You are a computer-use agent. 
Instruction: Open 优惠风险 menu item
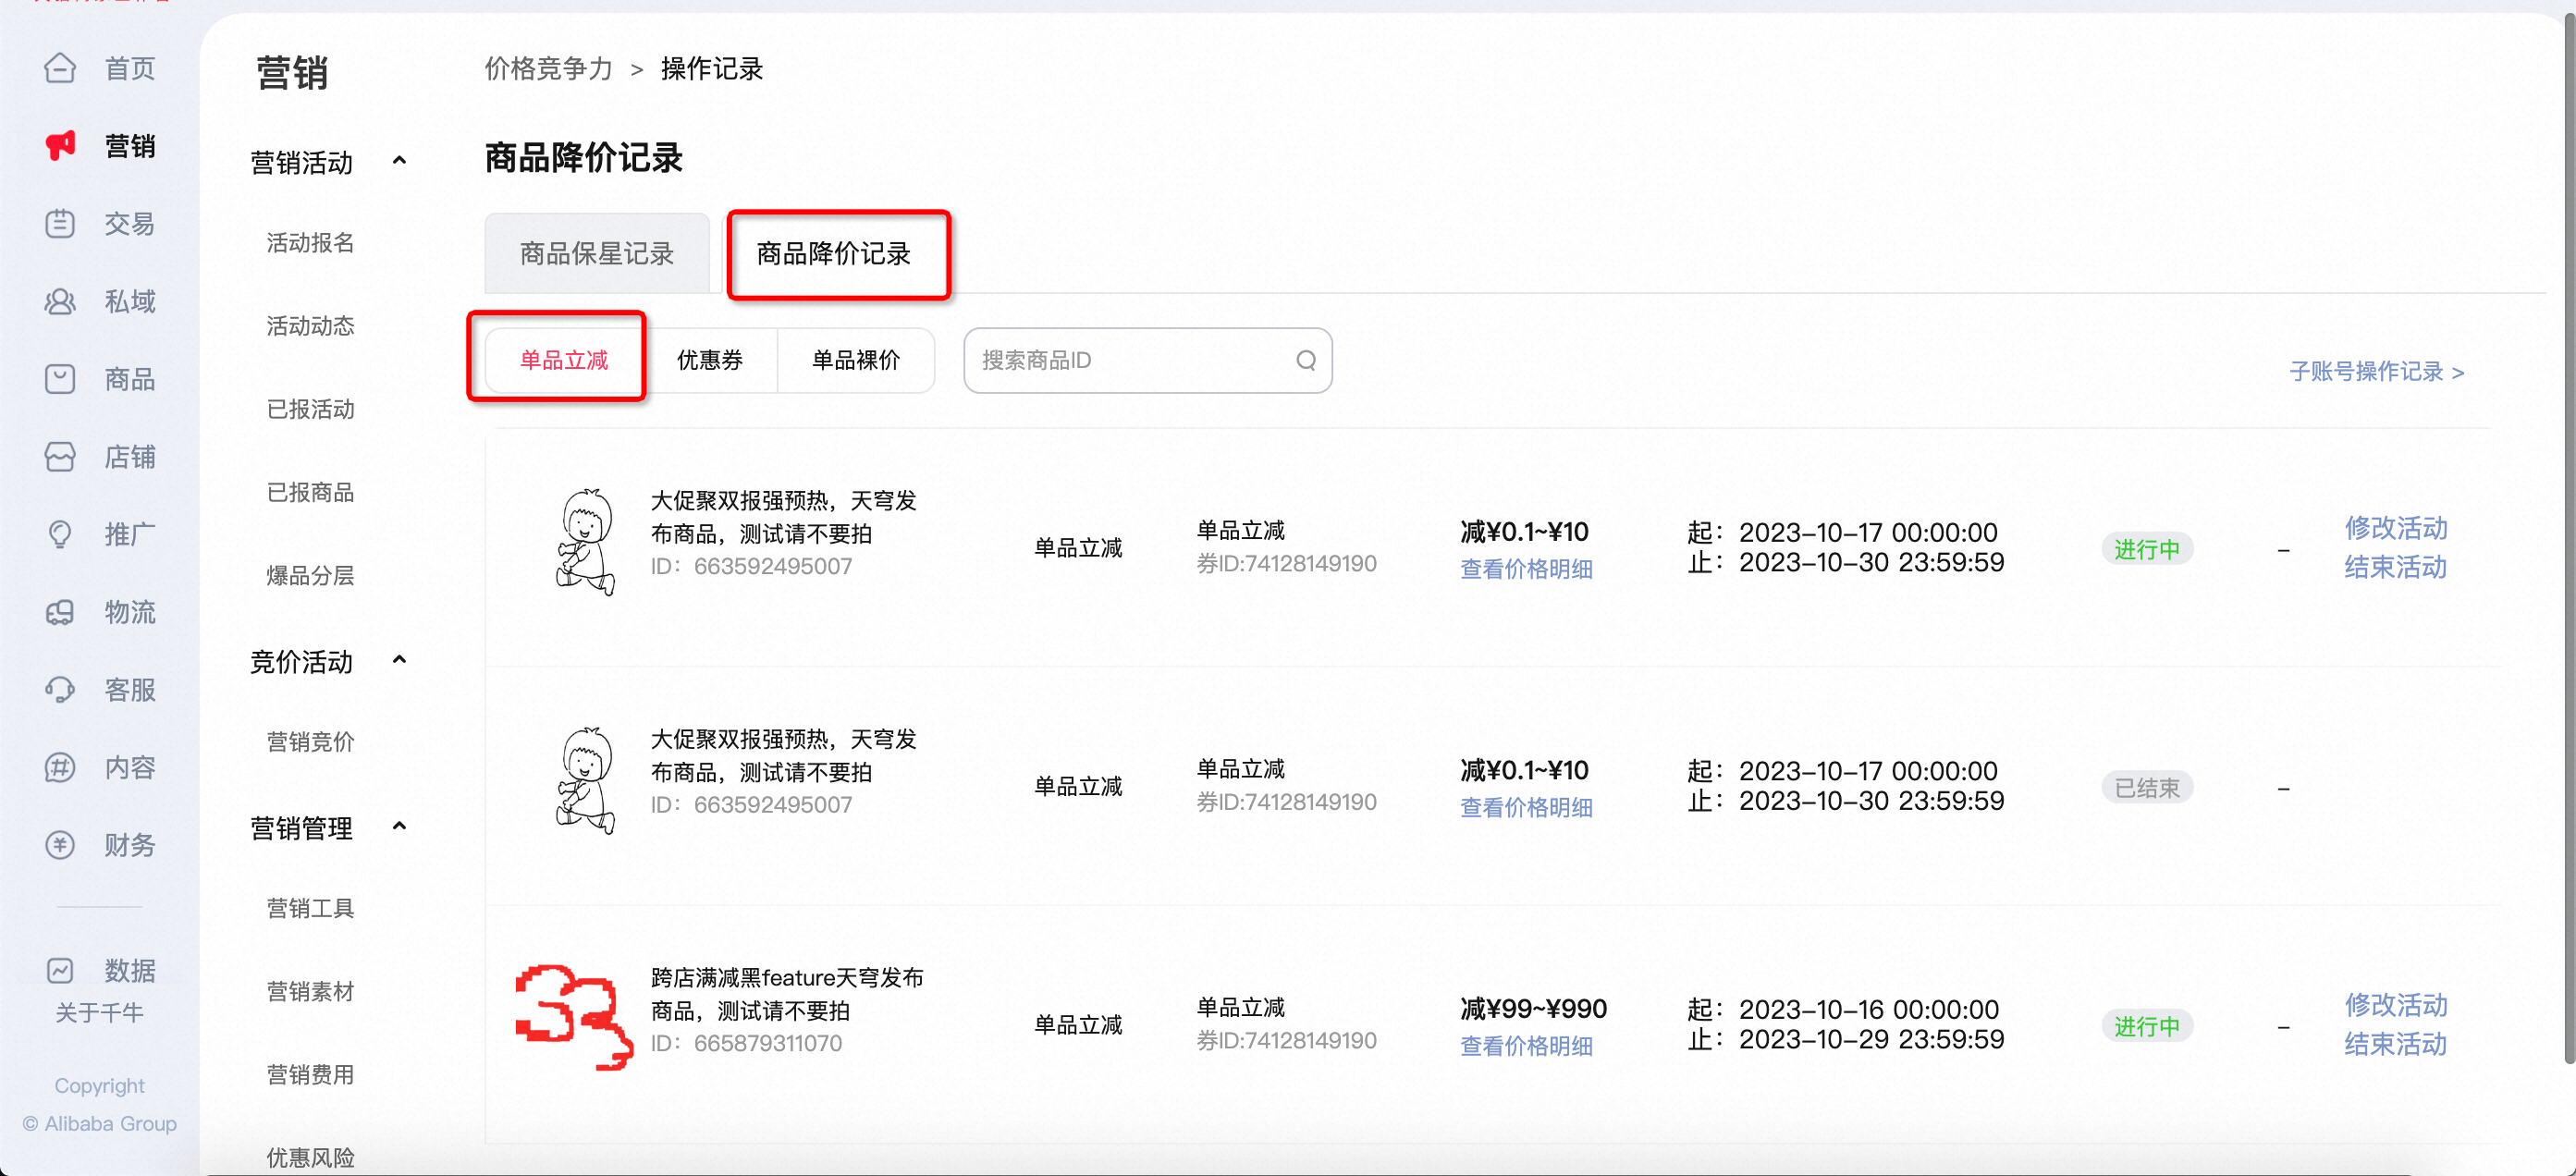tap(310, 1157)
